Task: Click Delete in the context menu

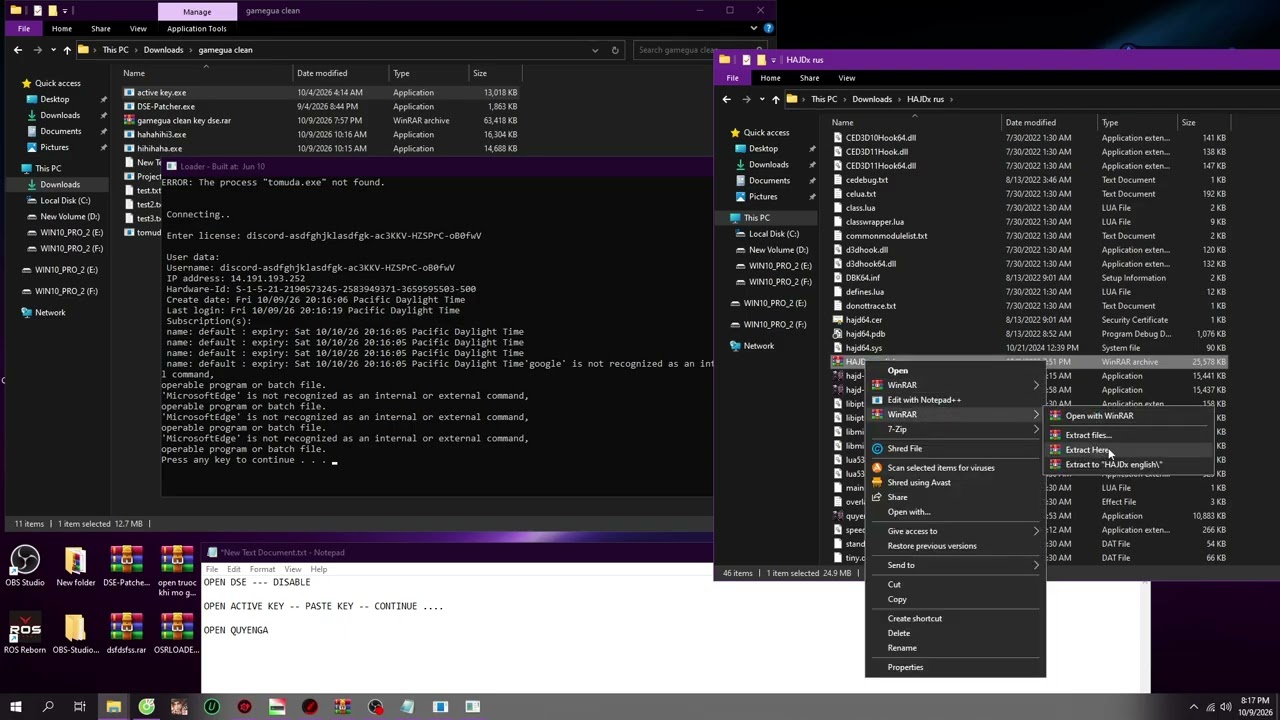Action: point(899,633)
